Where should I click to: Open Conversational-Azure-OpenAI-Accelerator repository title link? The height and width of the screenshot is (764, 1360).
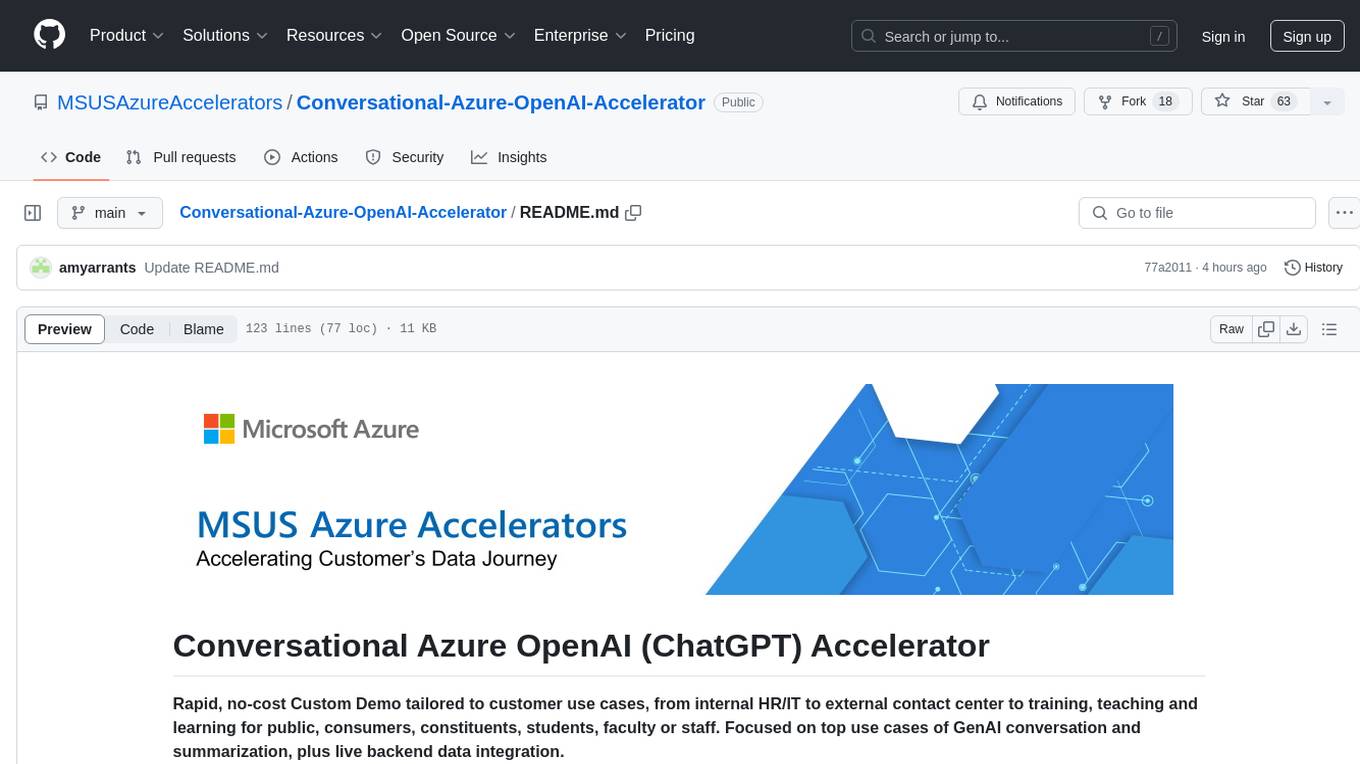[501, 102]
